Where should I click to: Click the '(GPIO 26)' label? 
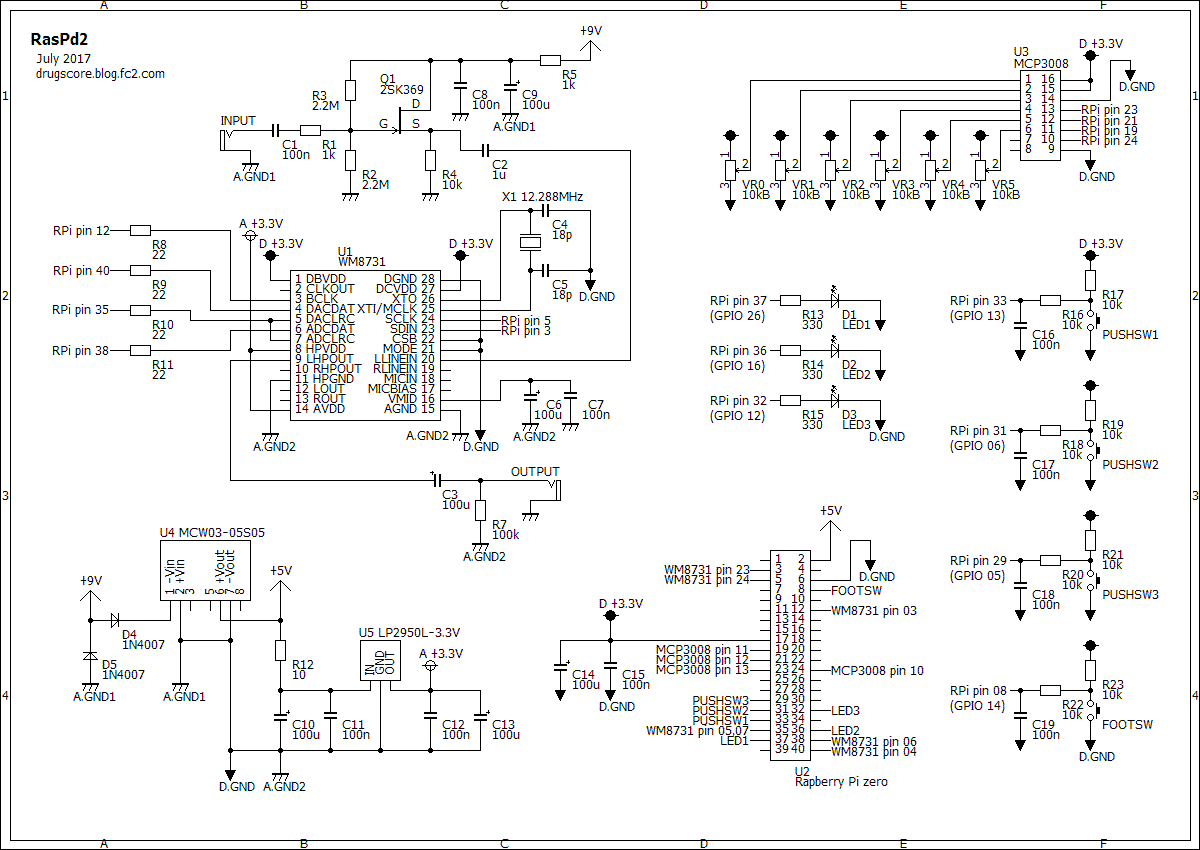[x=737, y=316]
